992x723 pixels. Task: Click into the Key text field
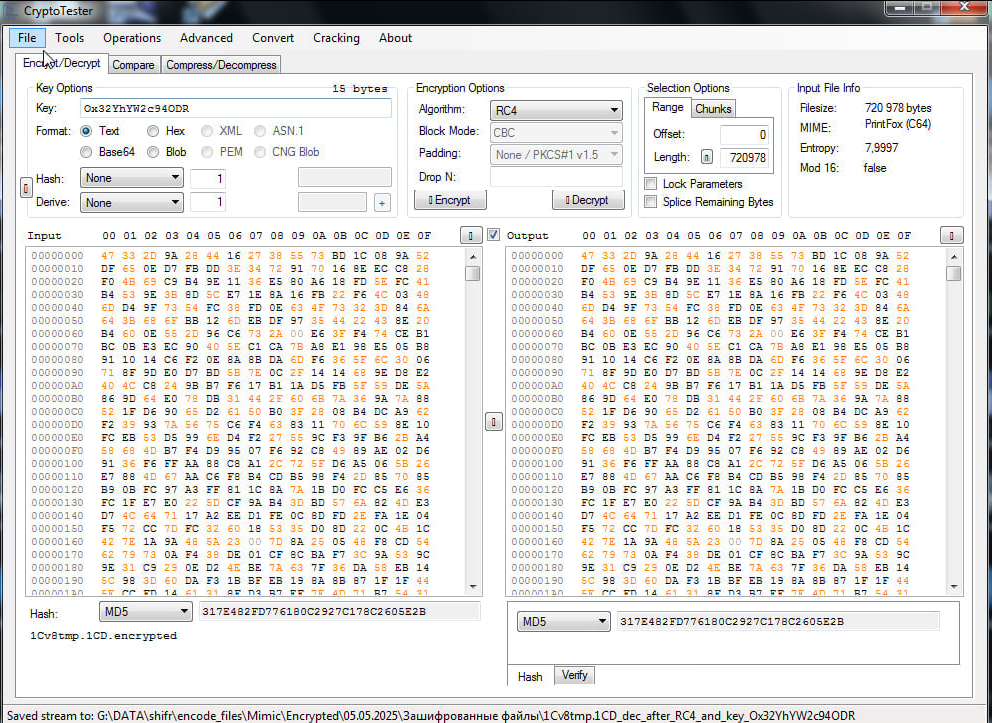tap(235, 108)
